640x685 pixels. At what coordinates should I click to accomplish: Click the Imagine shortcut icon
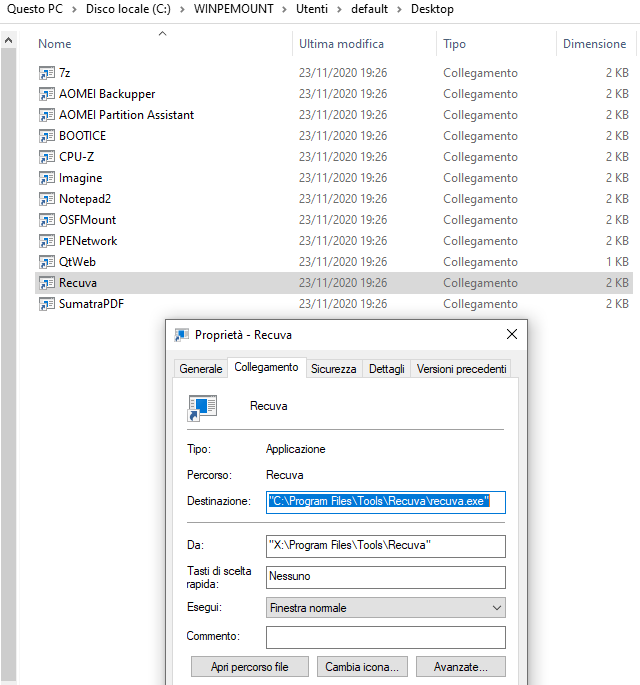[47, 178]
